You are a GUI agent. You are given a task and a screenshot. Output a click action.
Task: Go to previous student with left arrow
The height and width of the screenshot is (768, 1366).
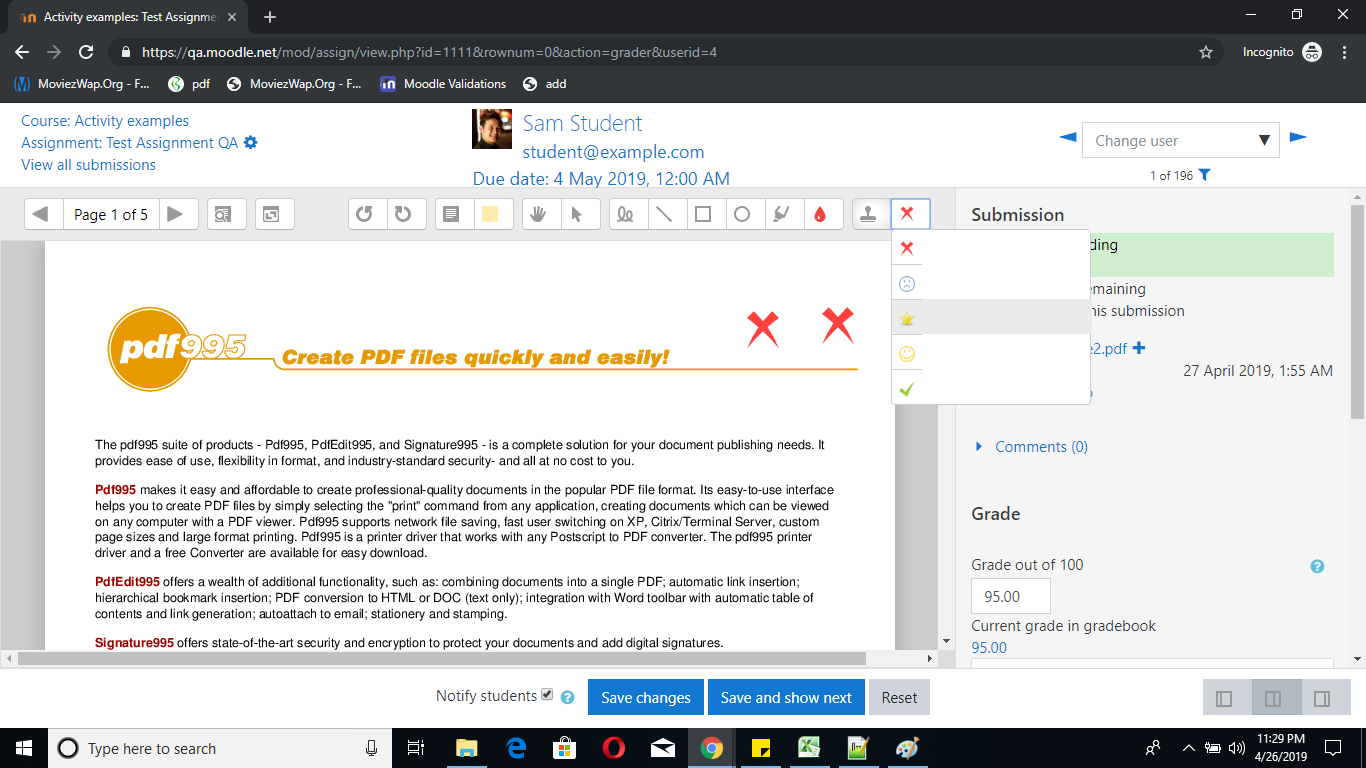click(1068, 137)
